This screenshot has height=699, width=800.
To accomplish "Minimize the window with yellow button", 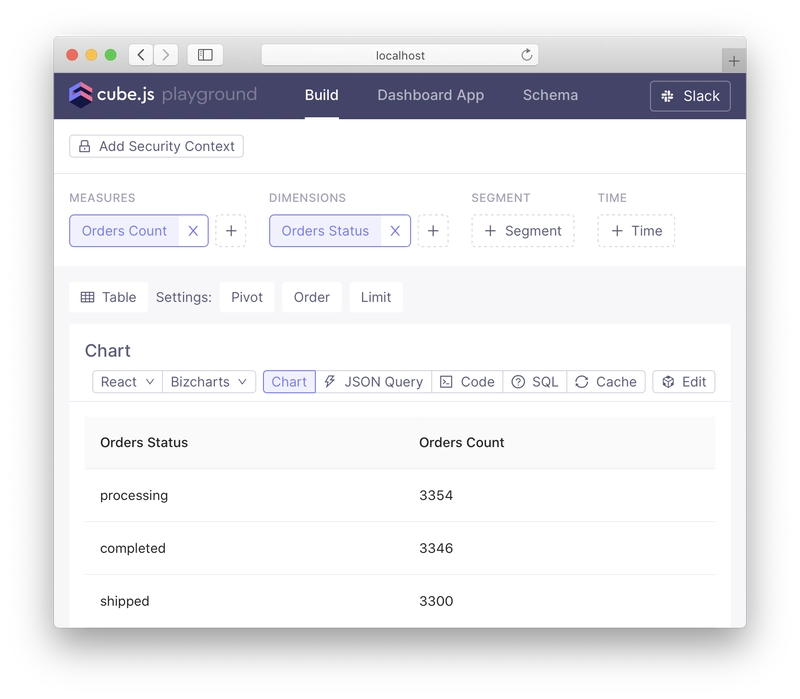I will [91, 55].
